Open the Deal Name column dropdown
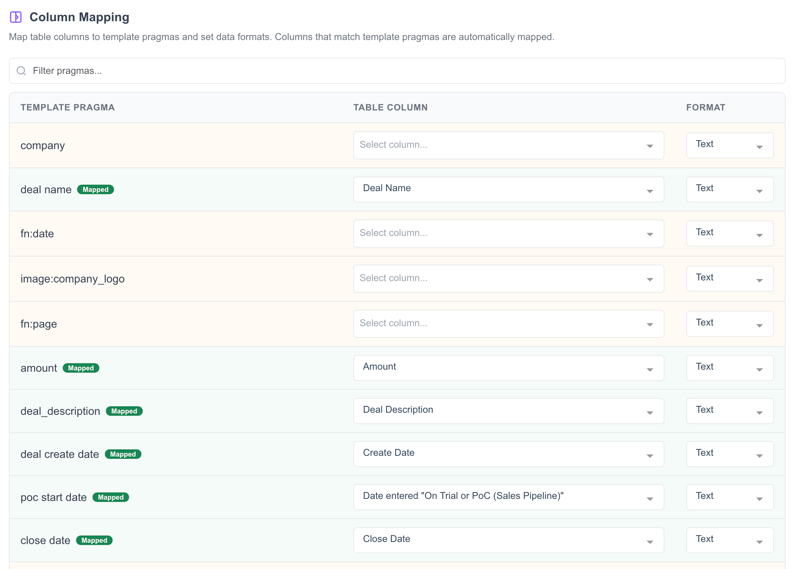 coord(508,189)
